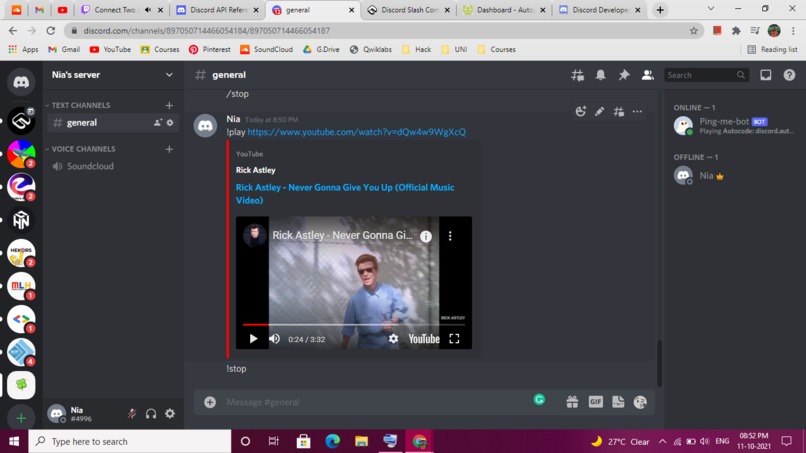Bookmark this page star icon
806x453 pixels.
(x=693, y=31)
